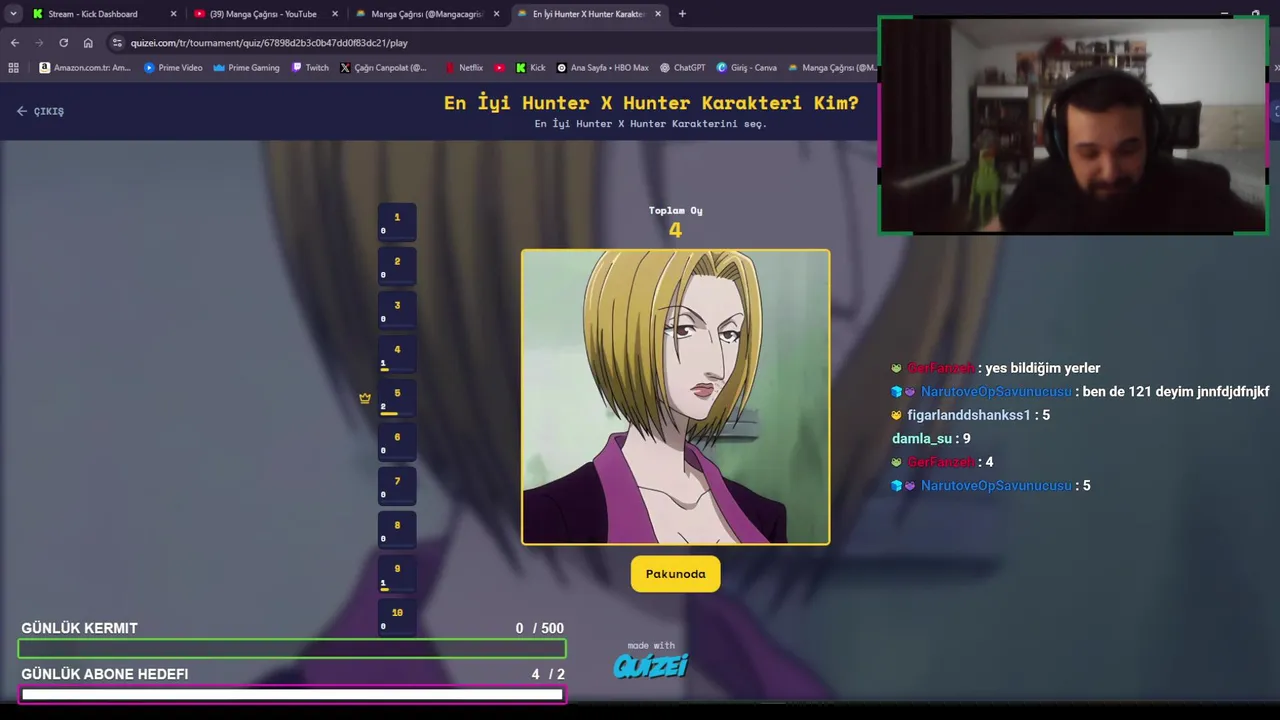
Task: Switch to Manga Çağrısı (@Mangacagrisi) tab
Action: pyautogui.click(x=427, y=14)
